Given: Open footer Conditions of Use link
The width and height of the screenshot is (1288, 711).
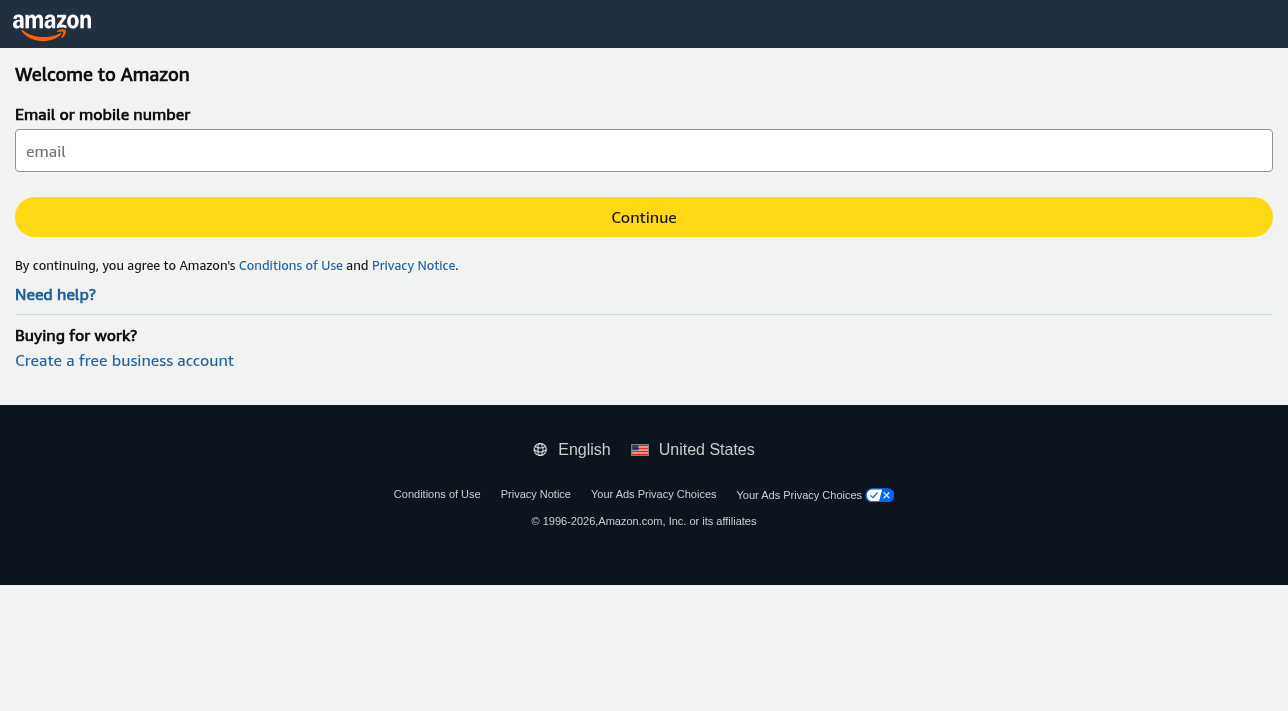Looking at the screenshot, I should (437, 494).
